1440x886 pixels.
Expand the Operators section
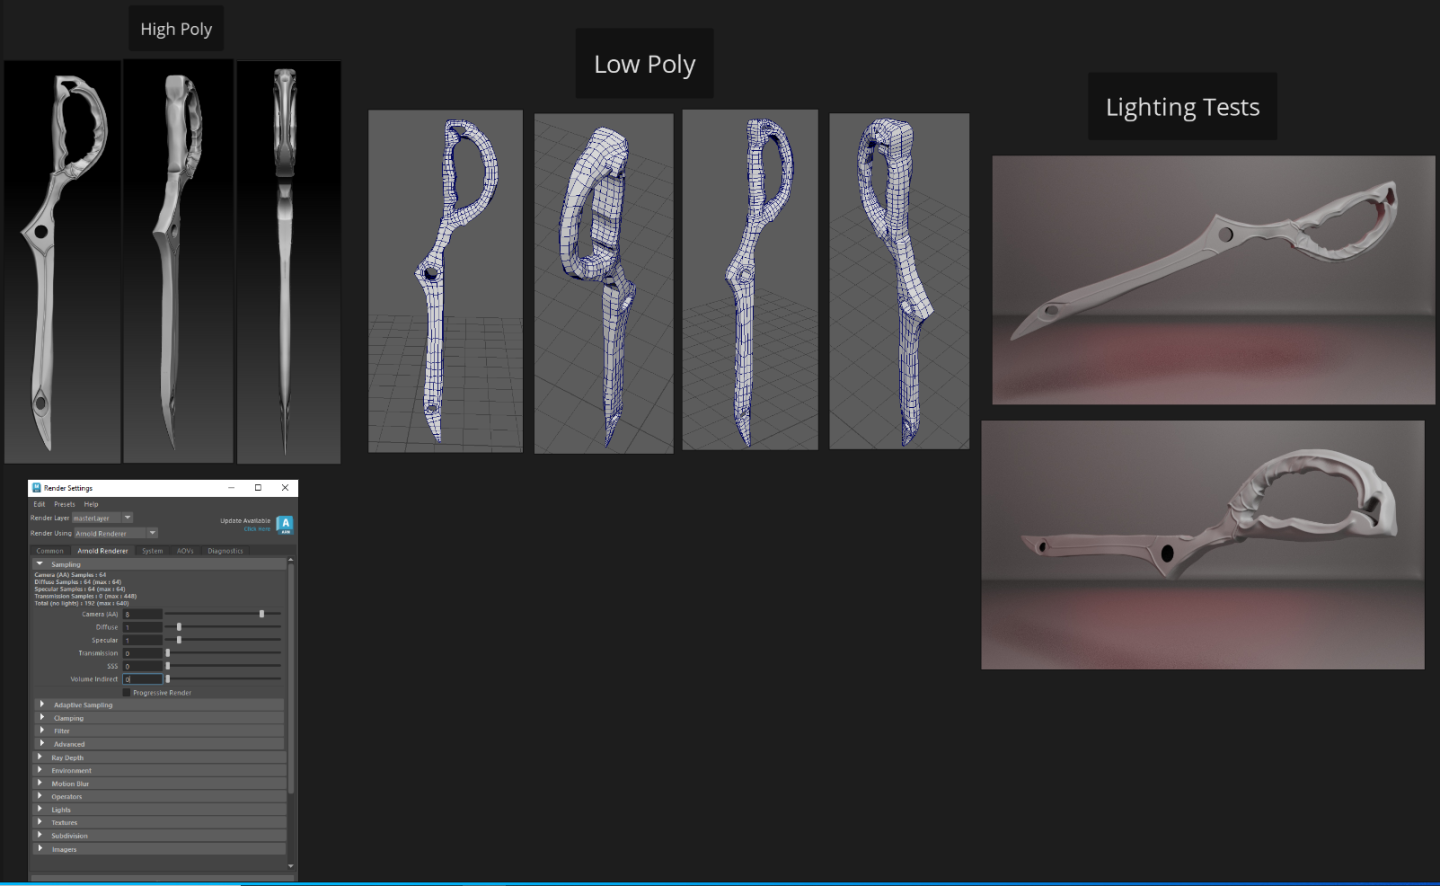pos(160,797)
